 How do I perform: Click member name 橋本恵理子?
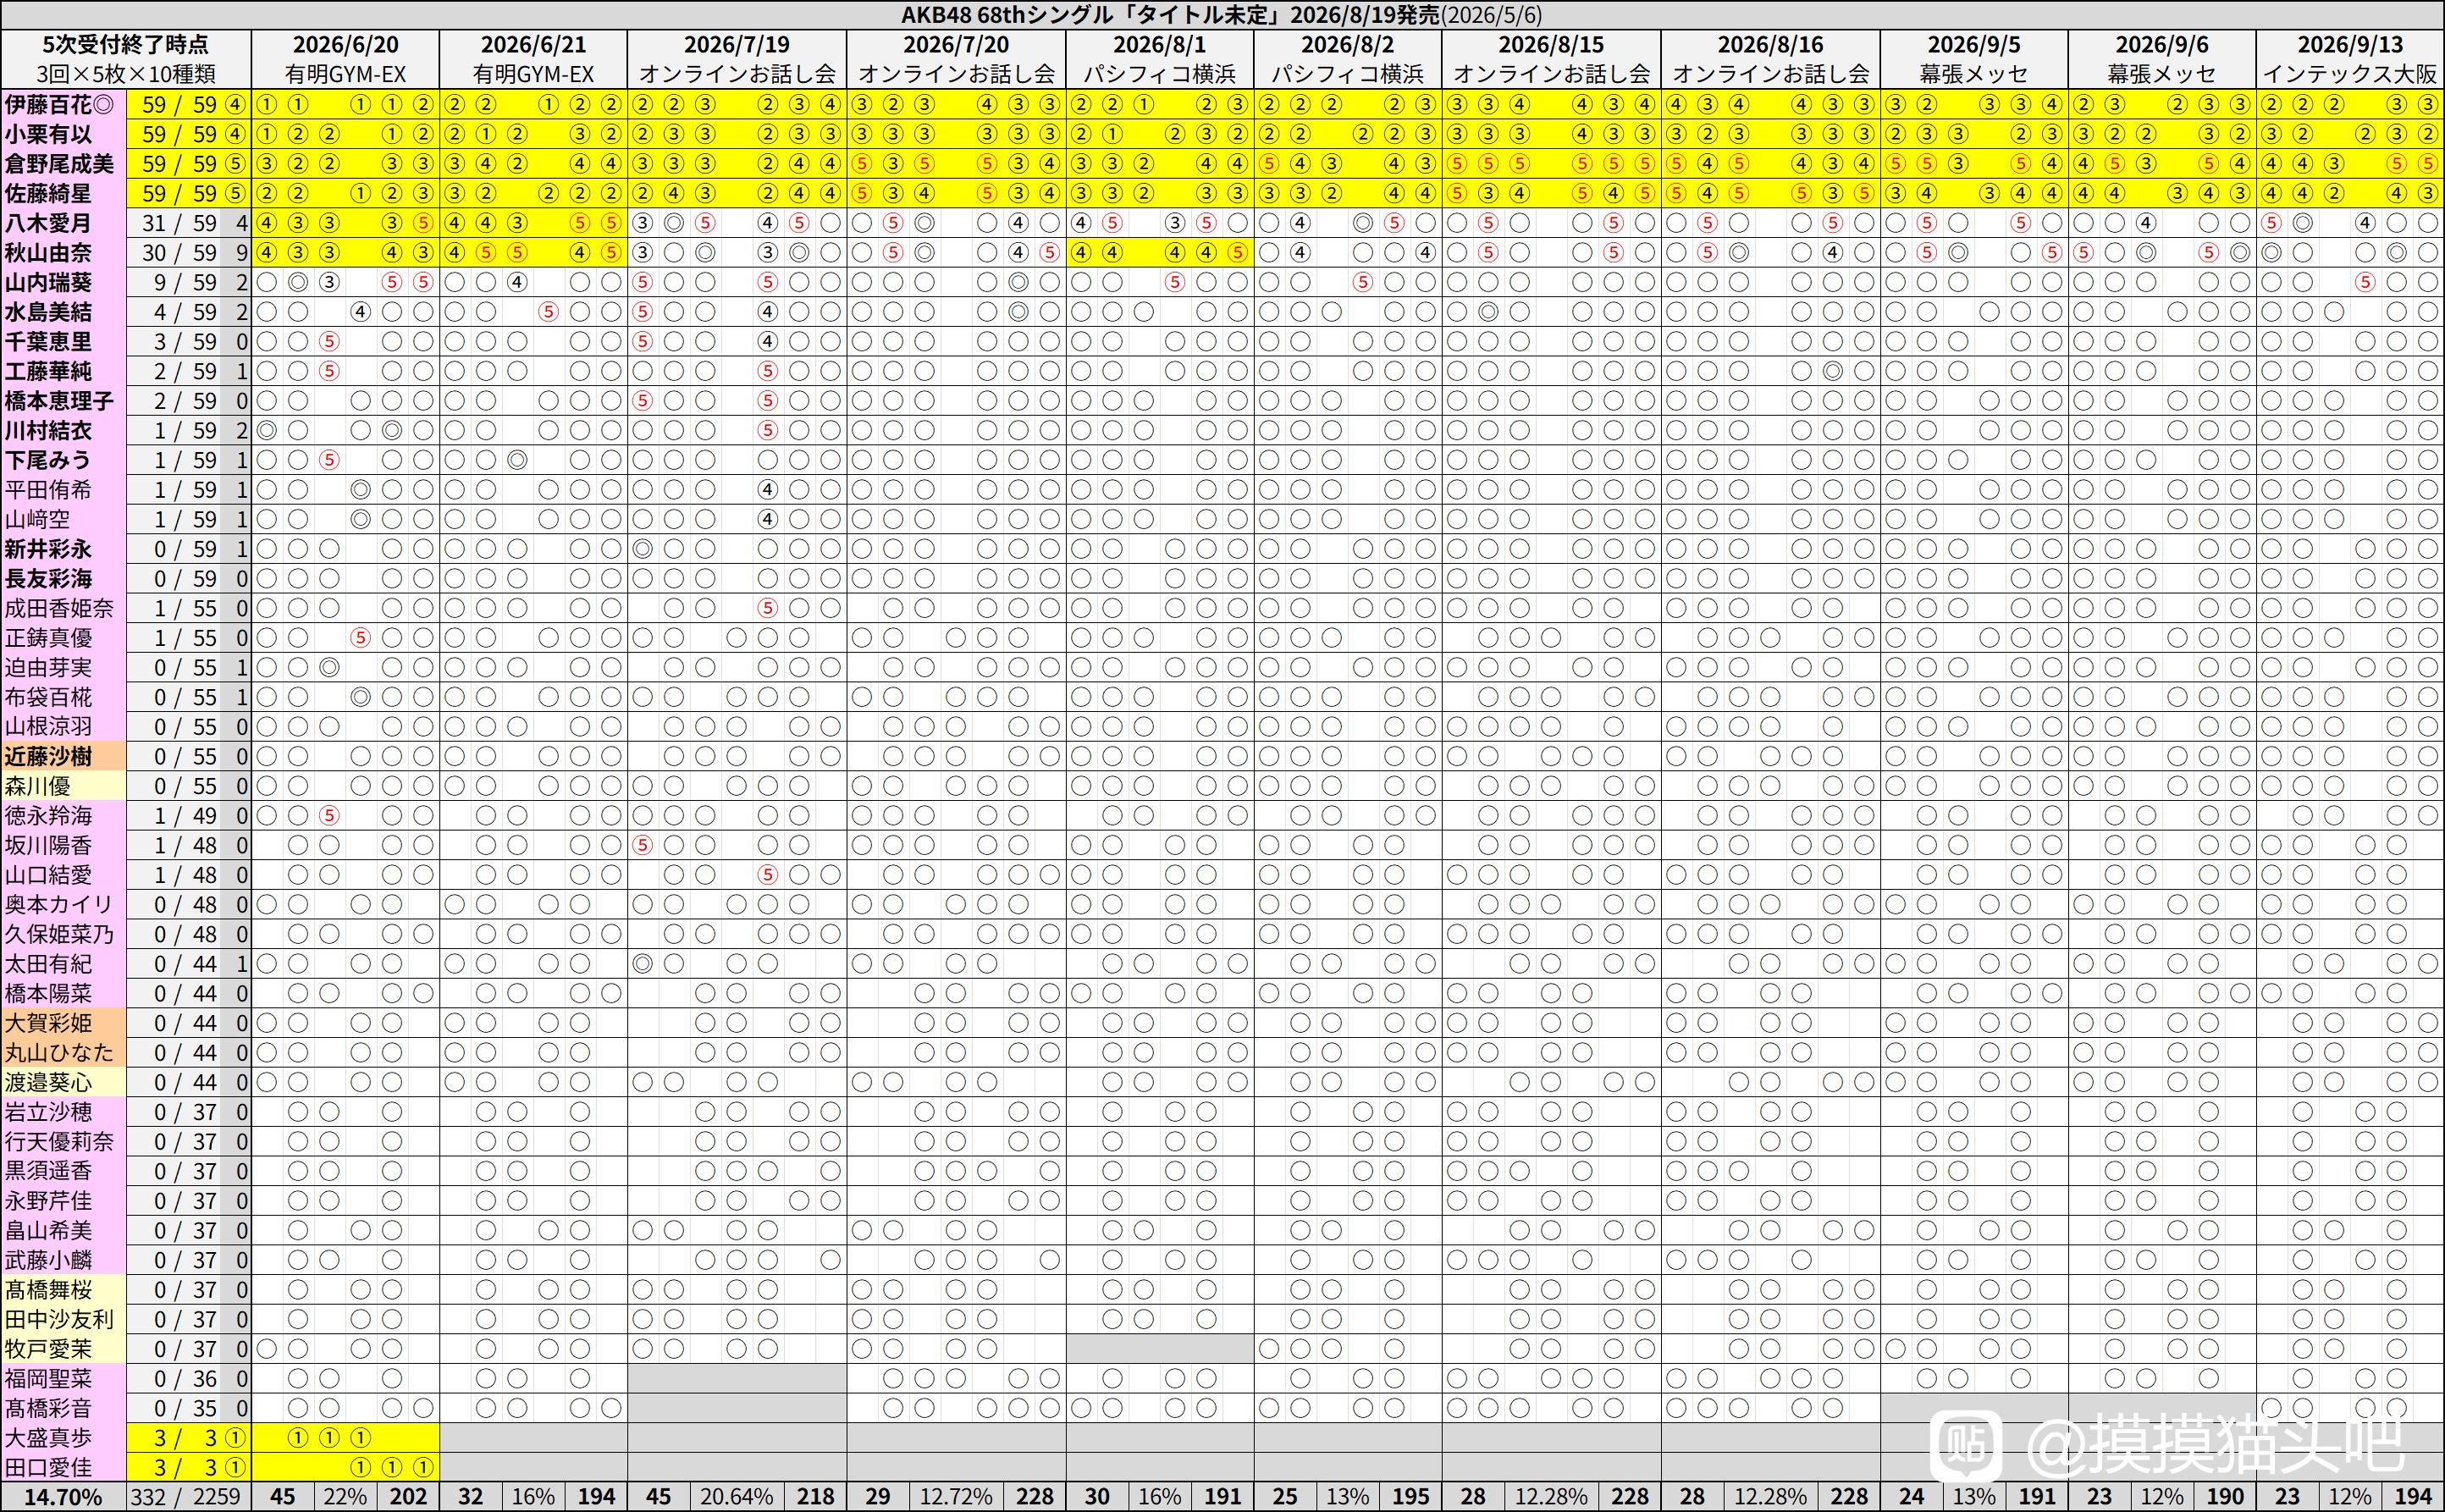[x=60, y=401]
